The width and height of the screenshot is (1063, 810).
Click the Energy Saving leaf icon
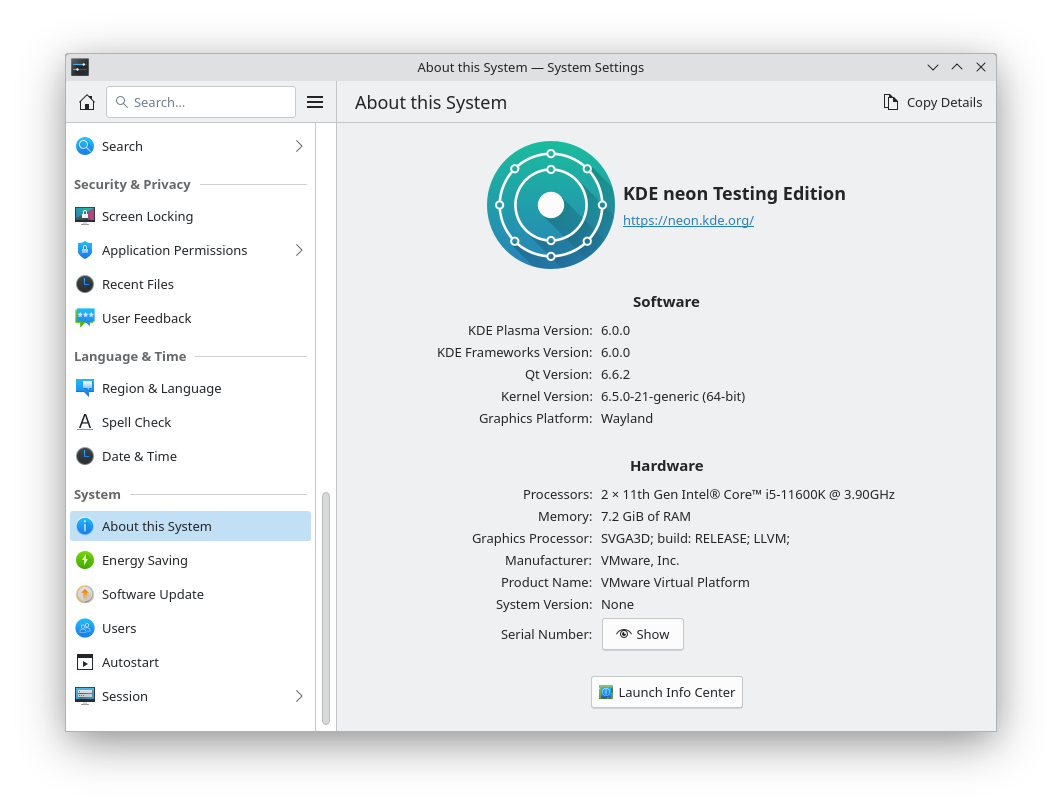tap(85, 560)
